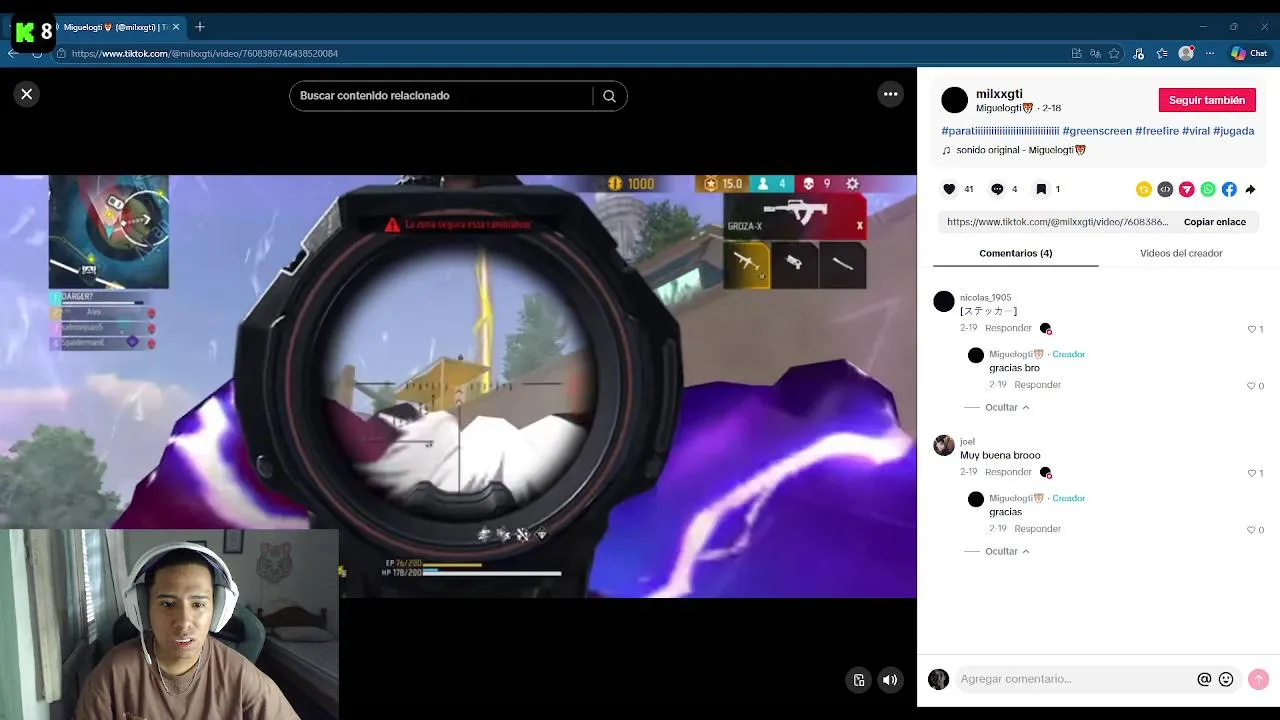This screenshot has width=1280, height=720.
Task: Click joel commenter username
Action: coord(967,441)
